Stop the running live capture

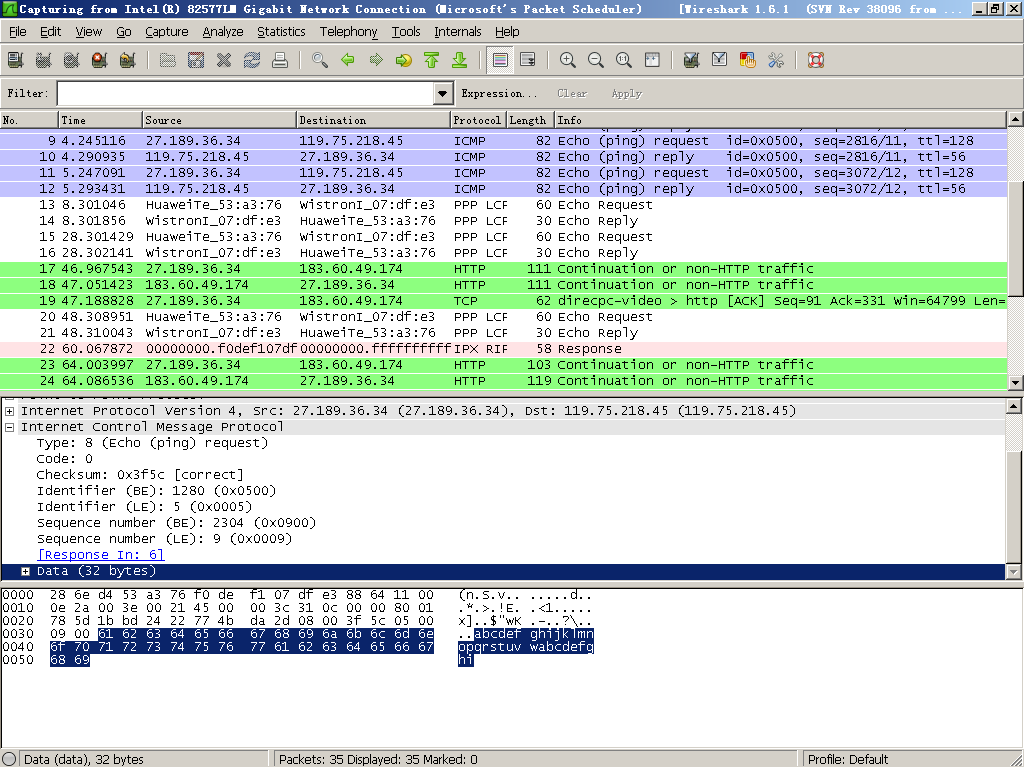pos(99,60)
